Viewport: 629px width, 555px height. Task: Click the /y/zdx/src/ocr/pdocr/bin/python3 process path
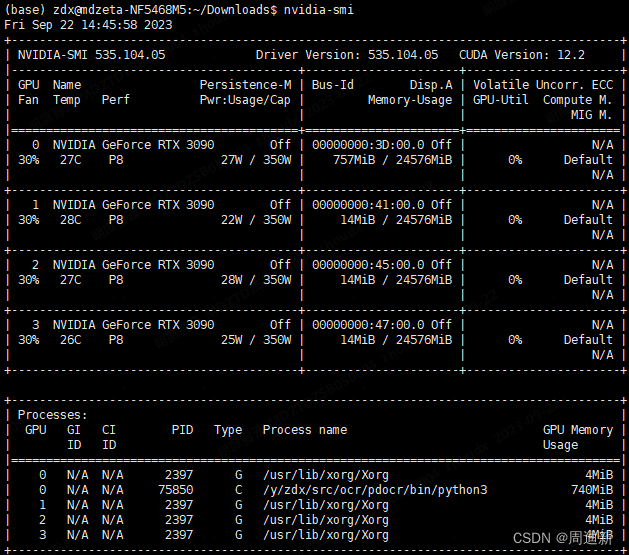coord(375,490)
